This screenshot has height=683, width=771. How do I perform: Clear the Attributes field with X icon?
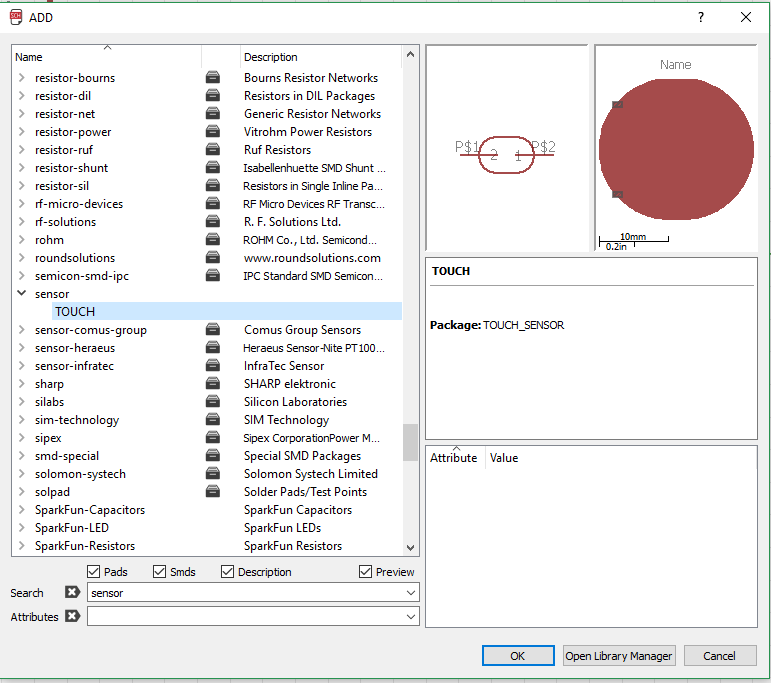point(72,616)
